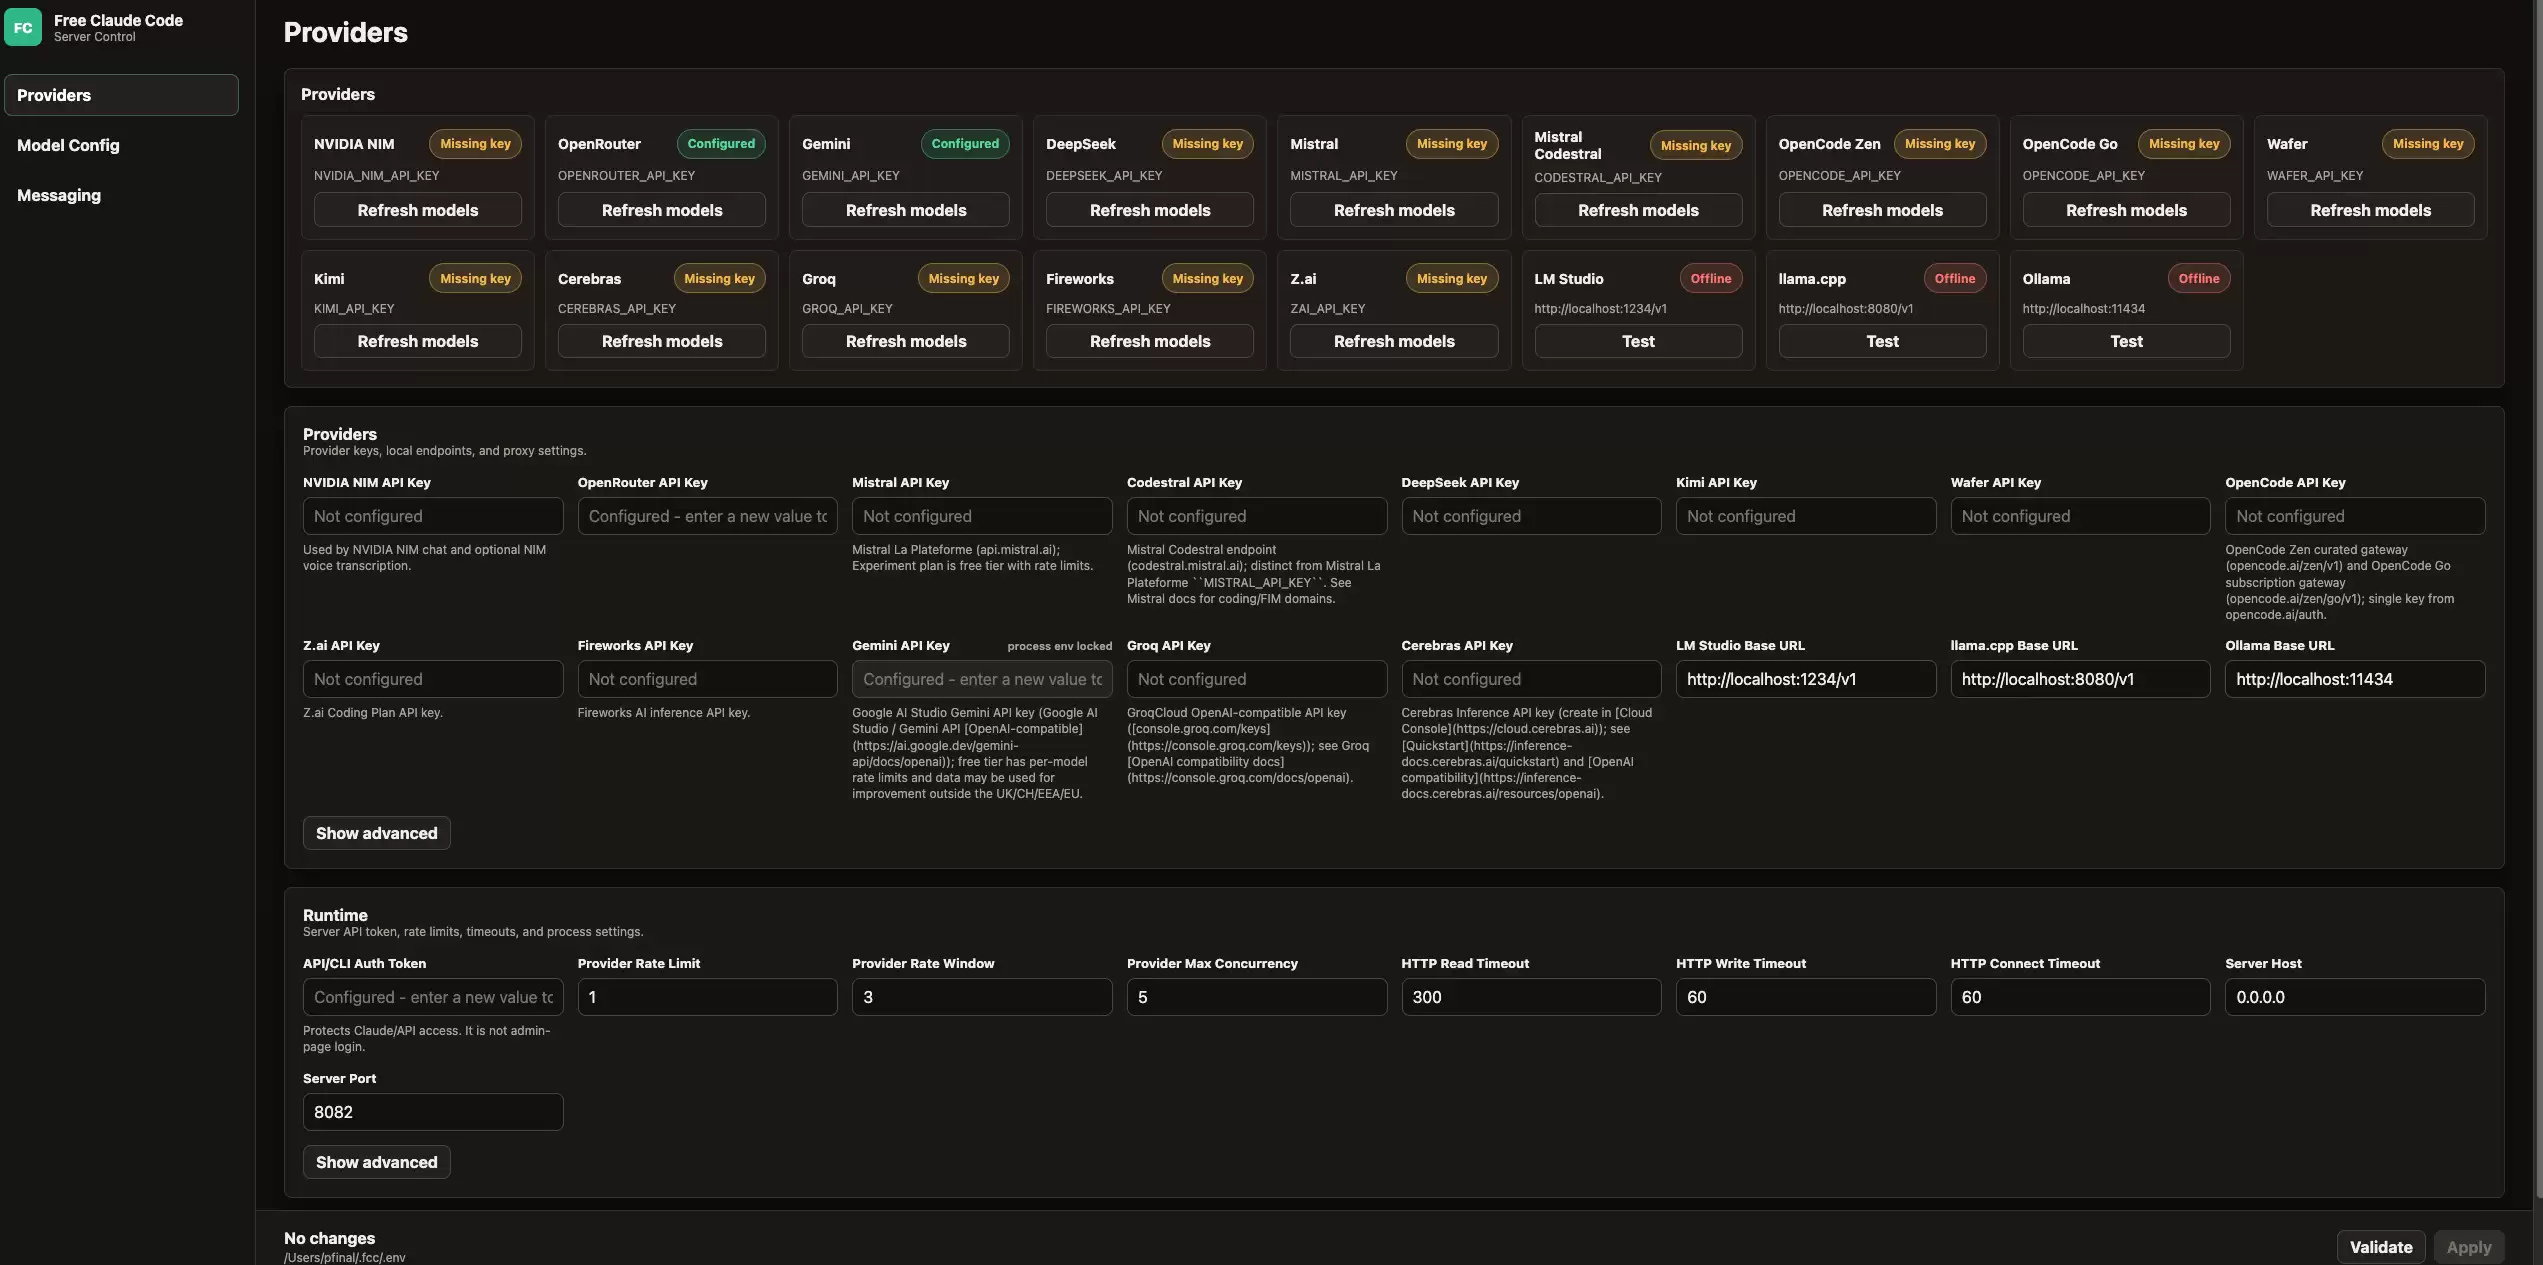Click the Ollama Base URL field
The height and width of the screenshot is (1265, 2543).
point(2355,679)
